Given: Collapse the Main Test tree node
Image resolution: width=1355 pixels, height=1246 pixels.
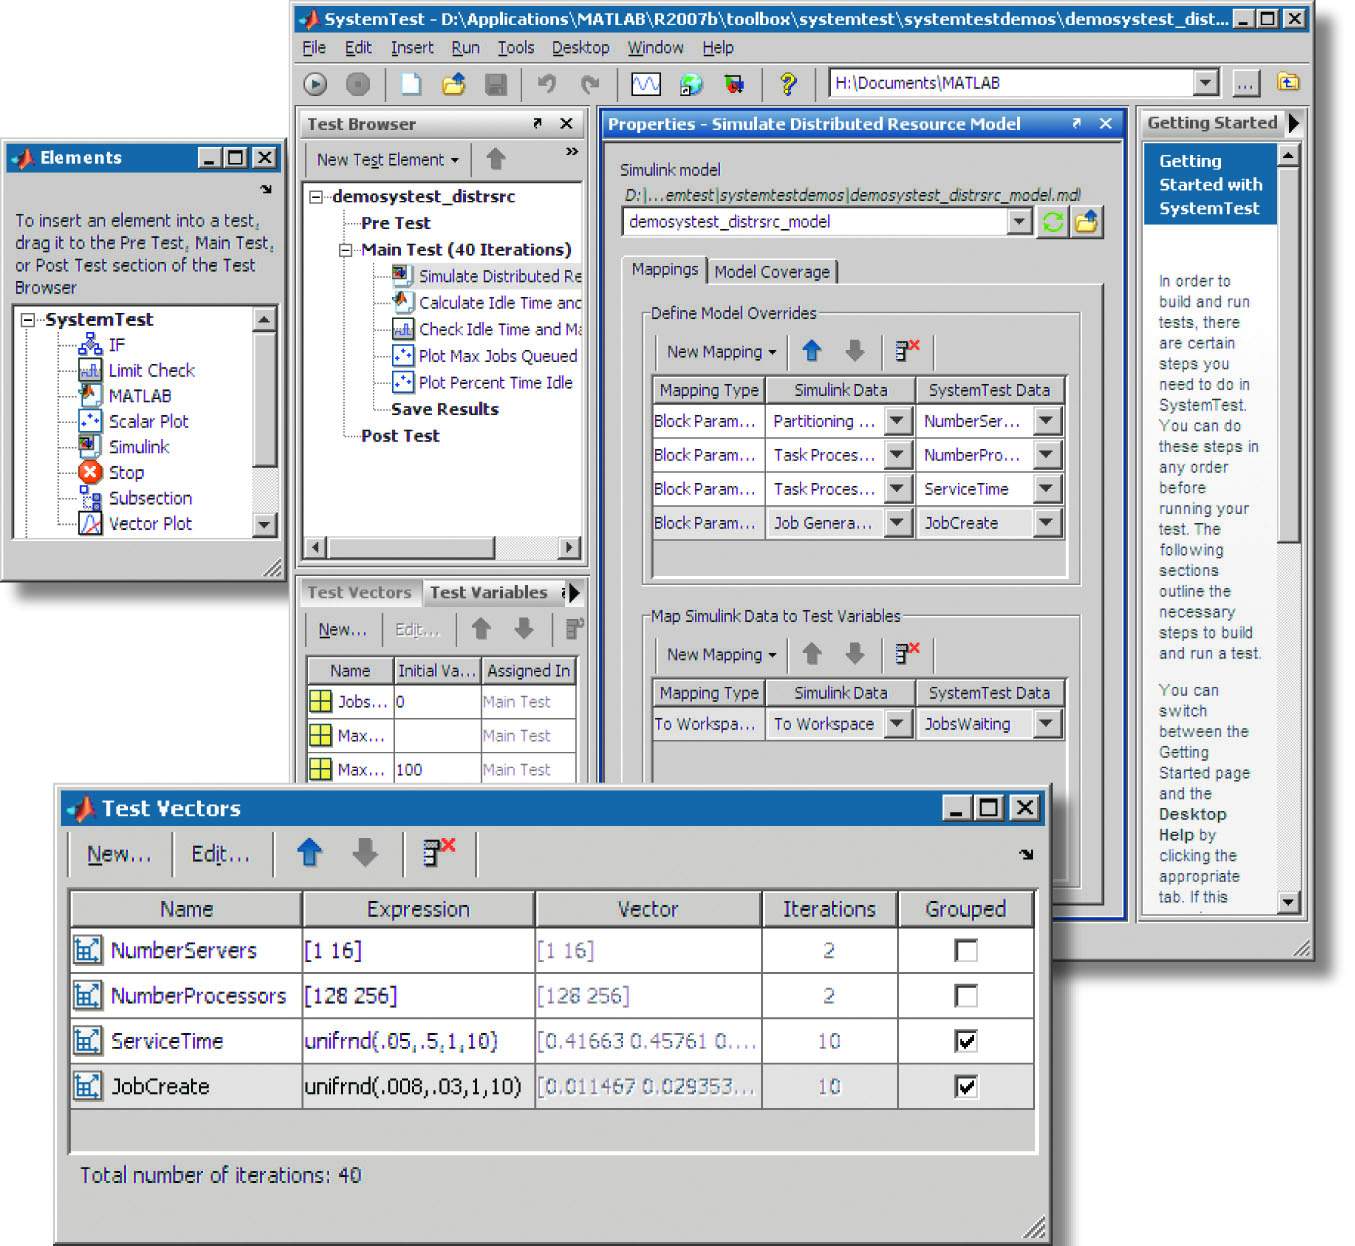Looking at the screenshot, I should [x=345, y=249].
